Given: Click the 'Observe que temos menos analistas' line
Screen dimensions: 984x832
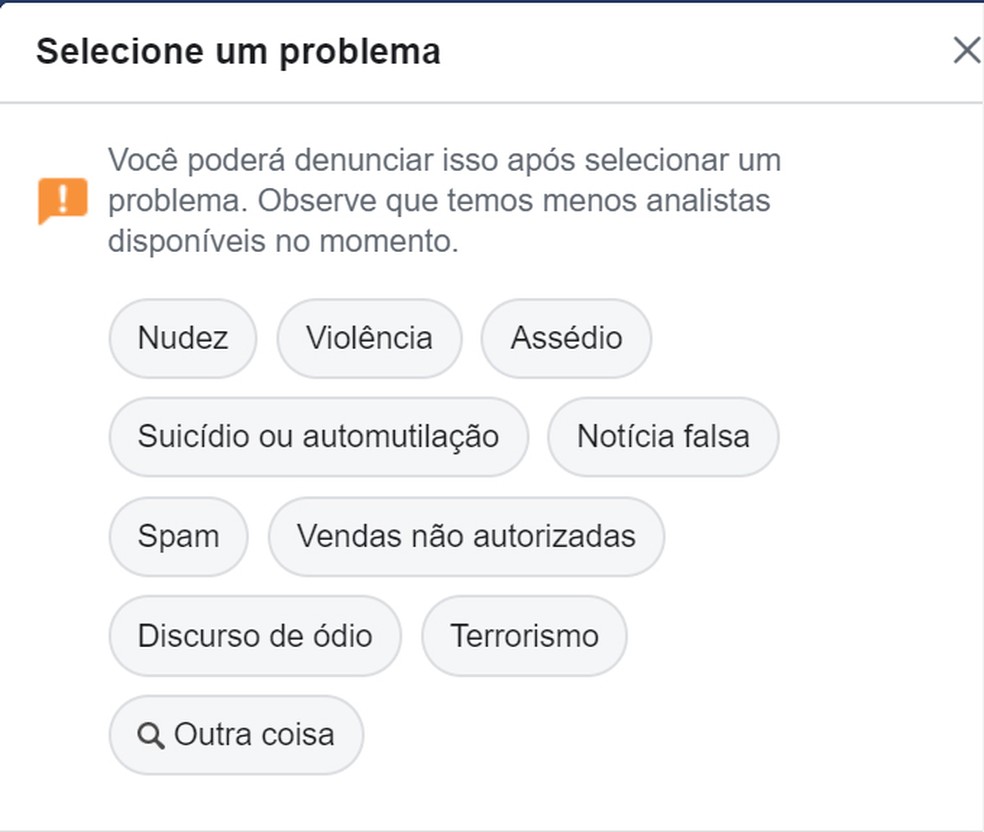Looking at the screenshot, I should [x=514, y=201].
